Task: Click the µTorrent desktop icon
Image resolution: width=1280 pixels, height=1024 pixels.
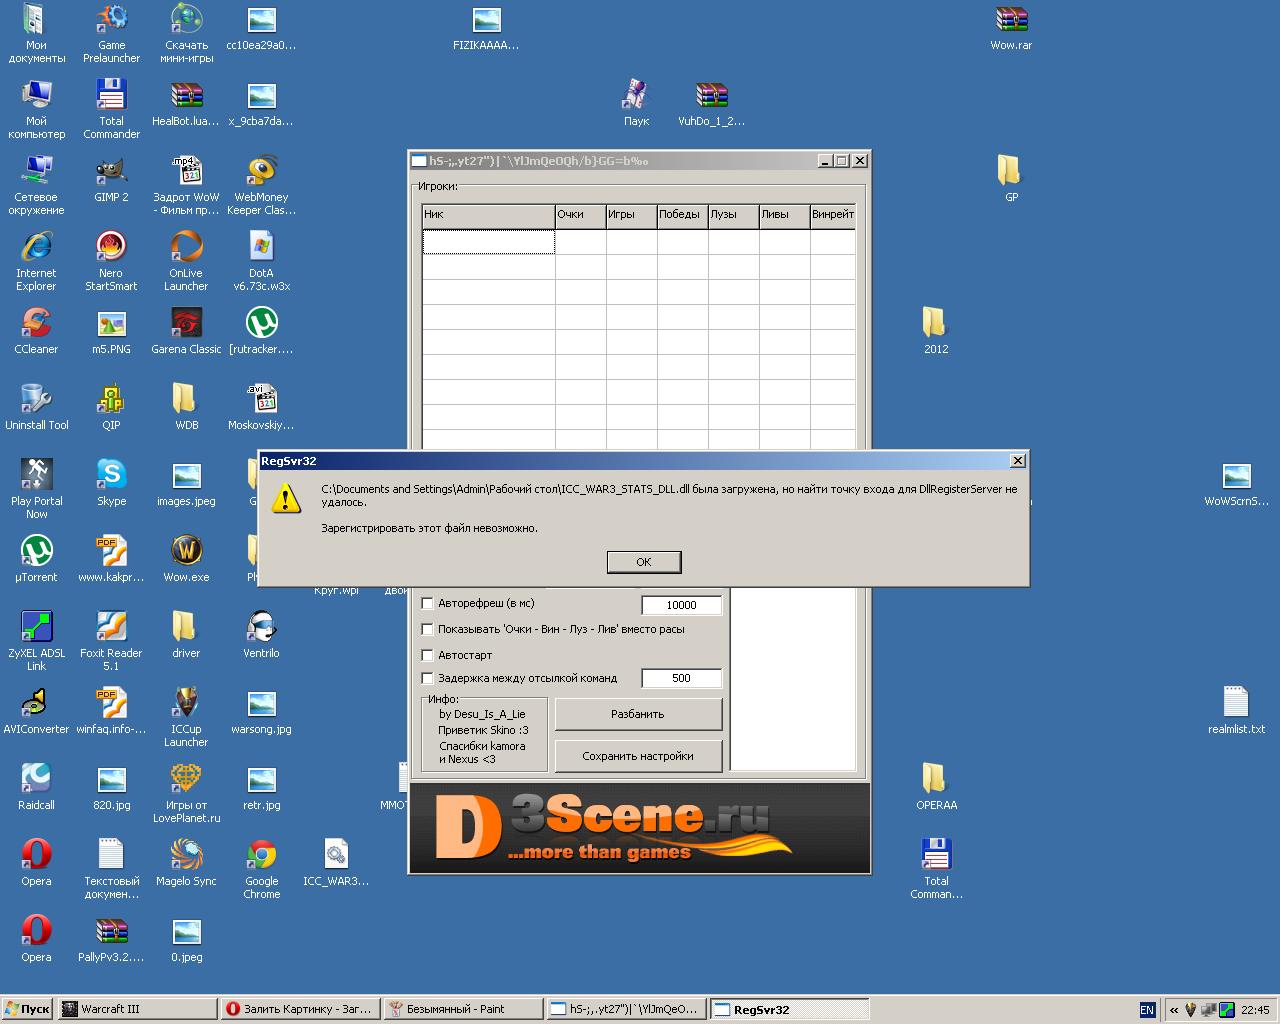Action: point(36,560)
